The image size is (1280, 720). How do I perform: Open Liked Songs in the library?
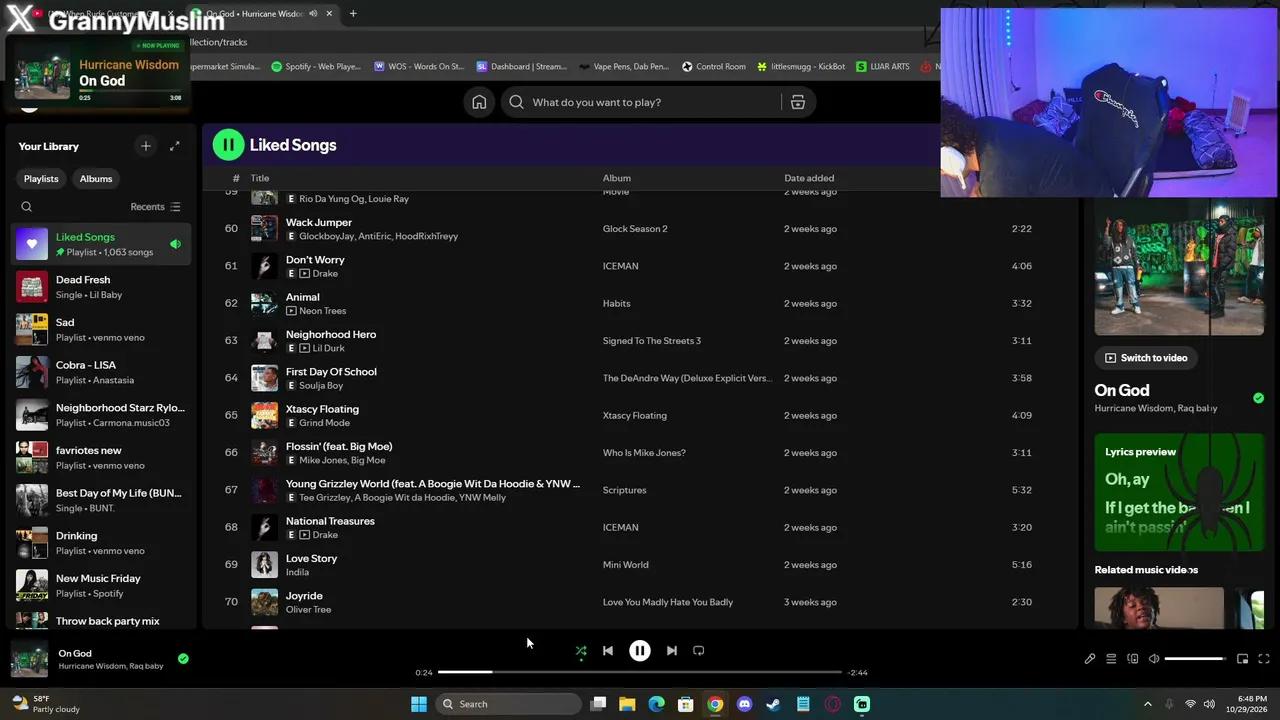[100, 244]
